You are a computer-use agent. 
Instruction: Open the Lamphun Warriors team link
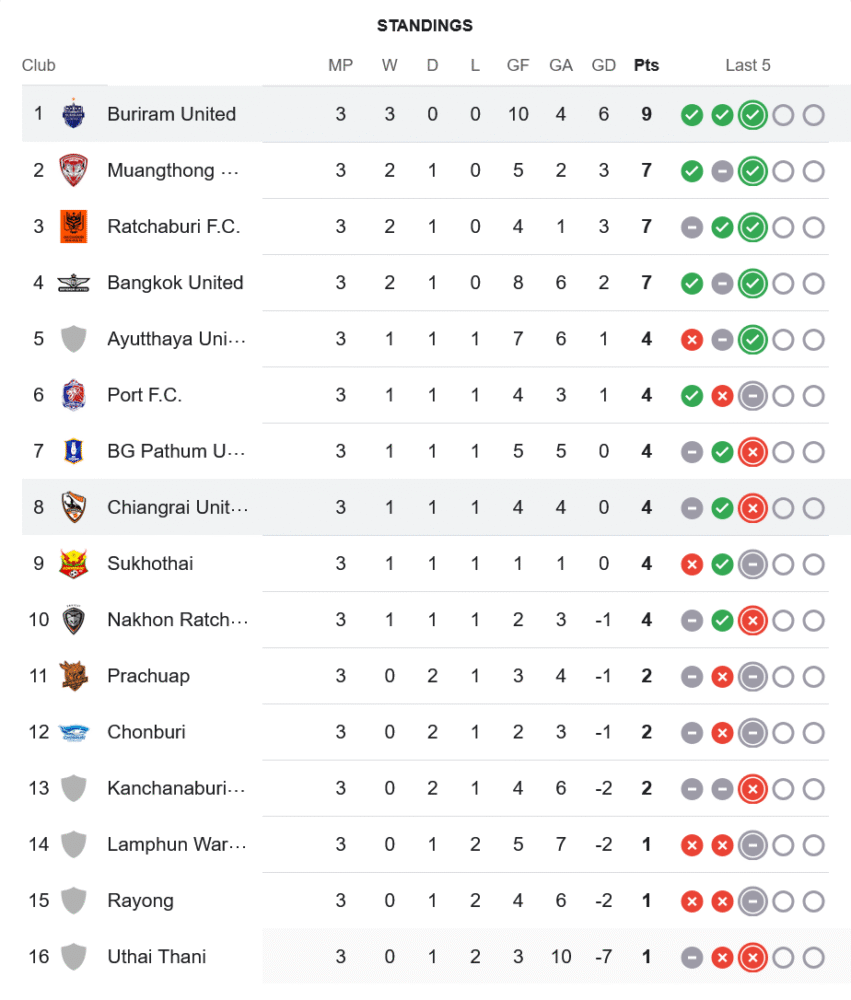click(175, 845)
